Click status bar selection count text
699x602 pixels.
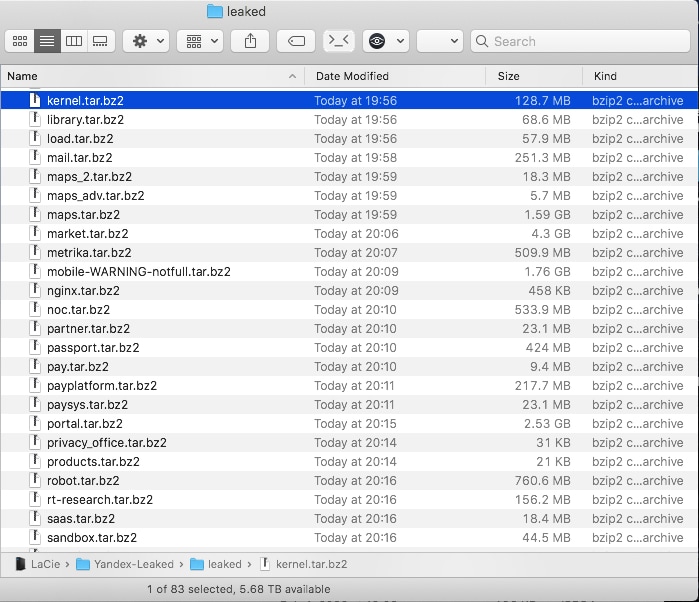coord(238,589)
